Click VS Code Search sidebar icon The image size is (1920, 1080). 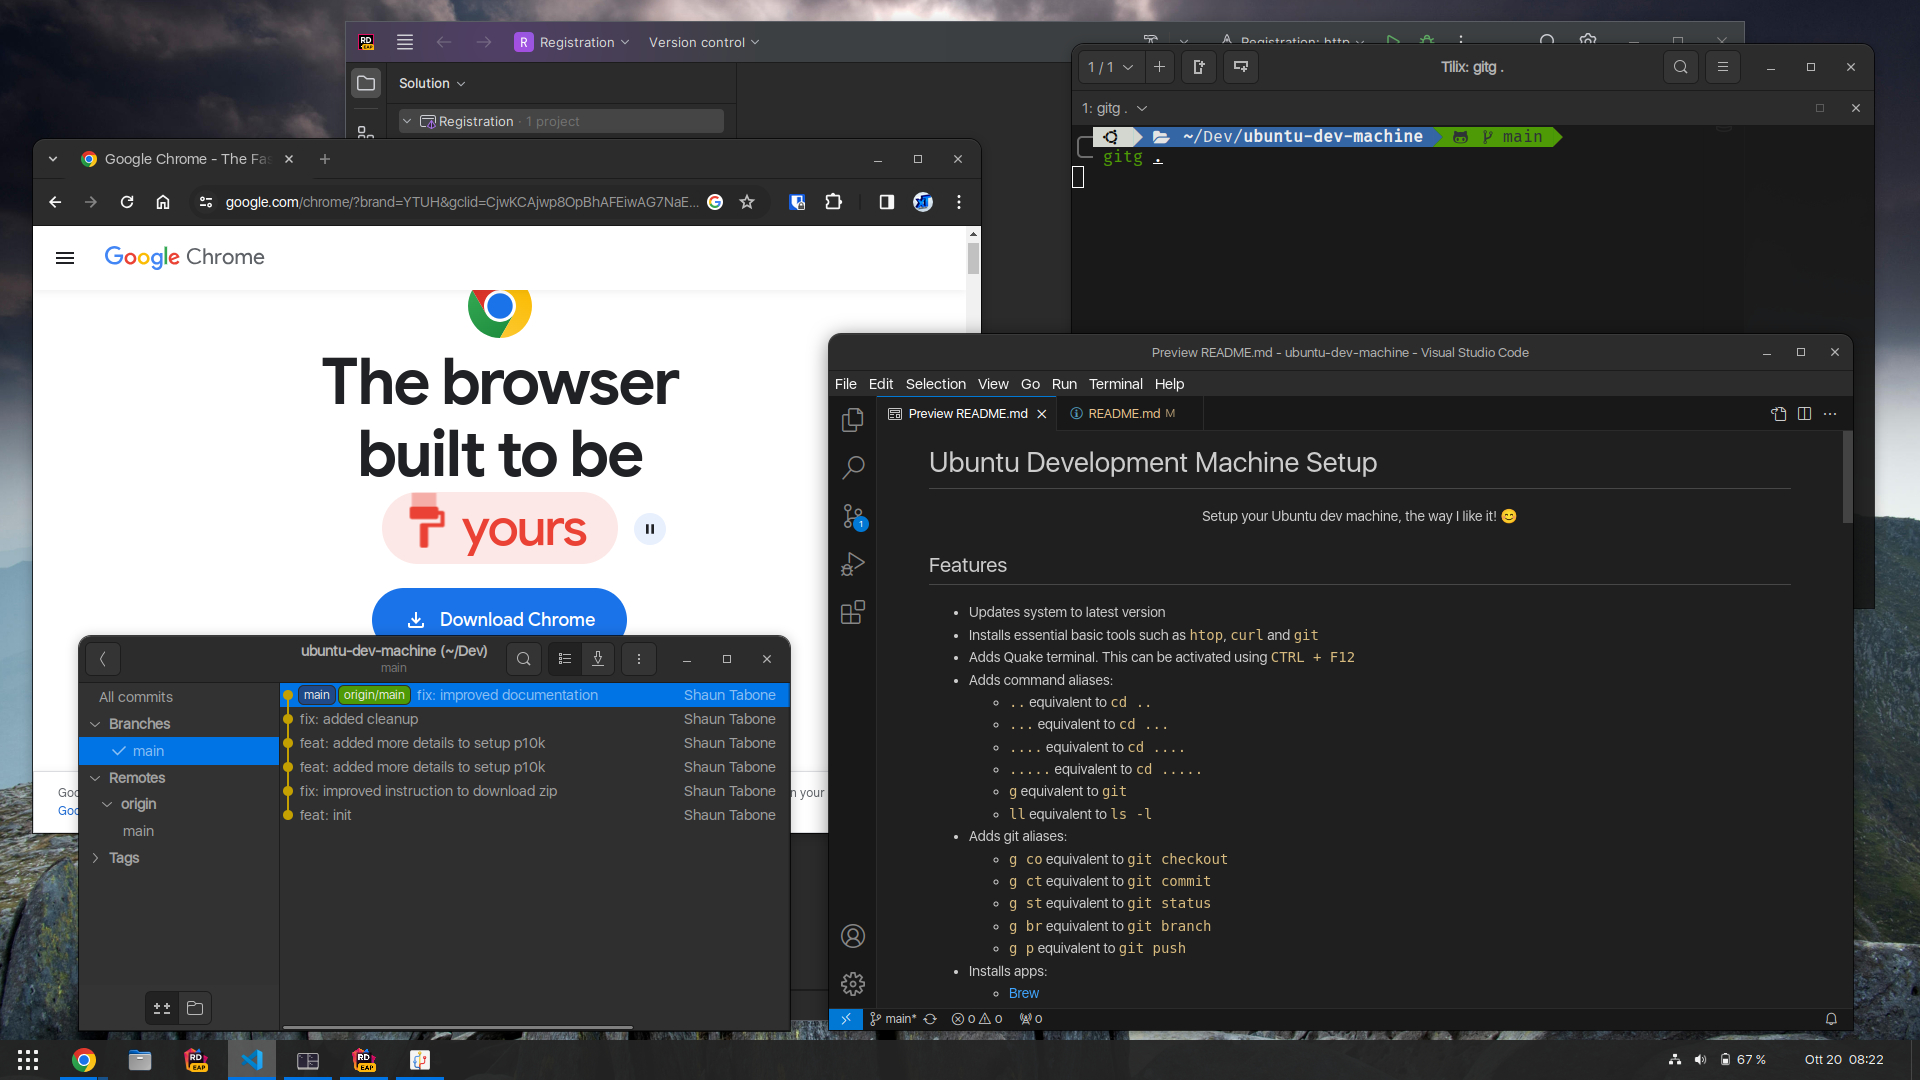[853, 467]
